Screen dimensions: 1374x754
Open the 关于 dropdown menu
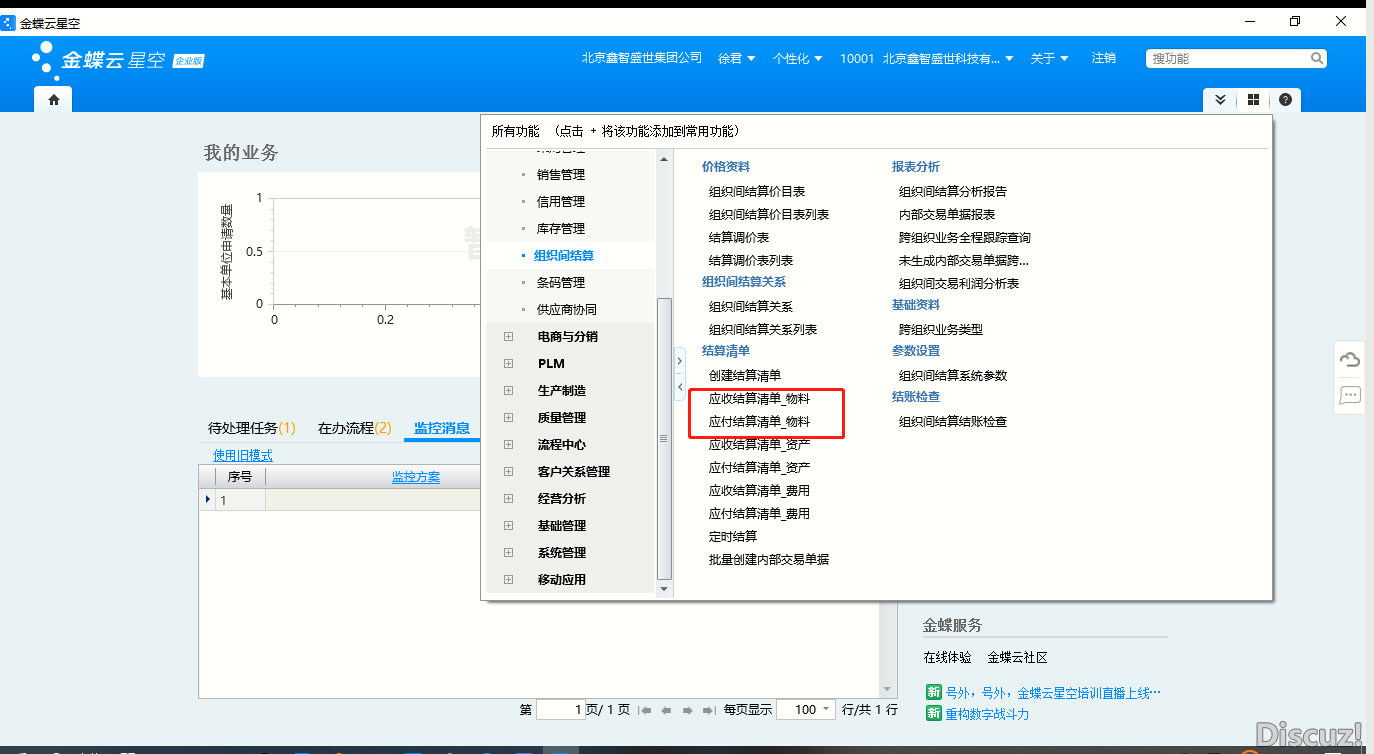pos(1050,59)
